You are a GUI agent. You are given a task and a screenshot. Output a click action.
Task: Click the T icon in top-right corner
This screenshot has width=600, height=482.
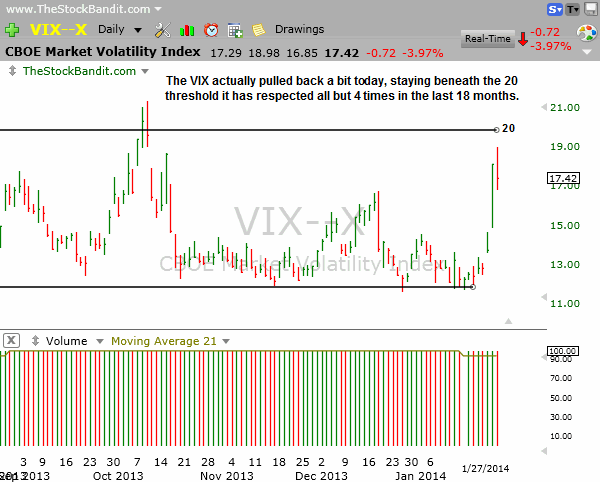tap(572, 10)
